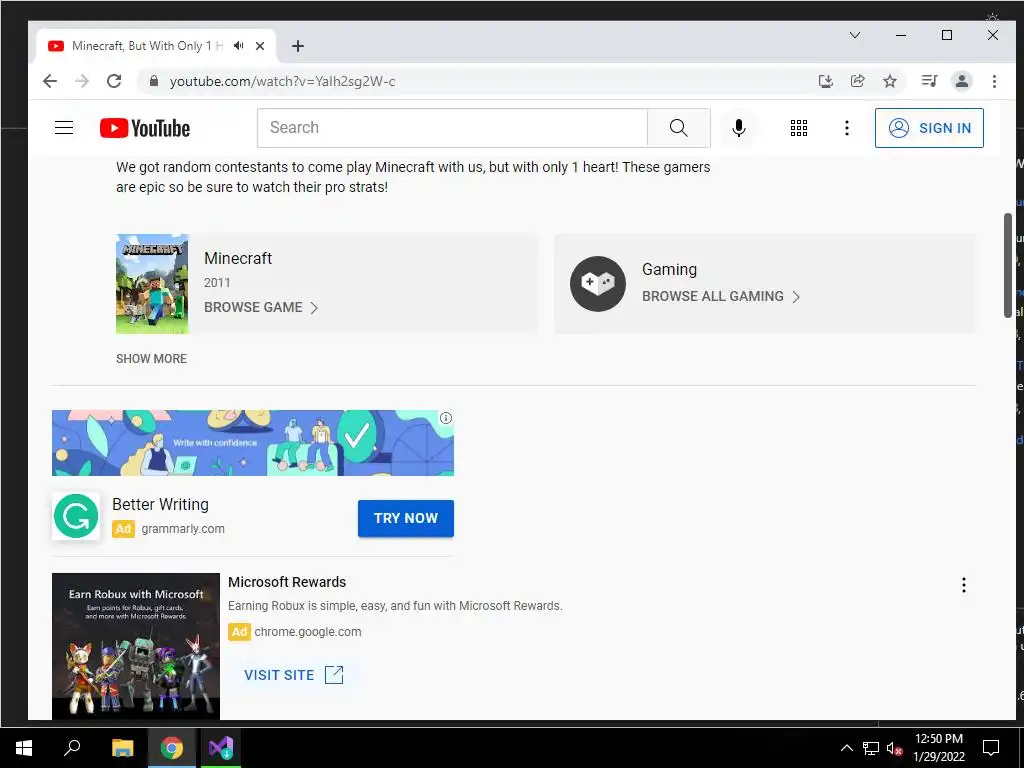Close the Minecraft video tab

260,46
